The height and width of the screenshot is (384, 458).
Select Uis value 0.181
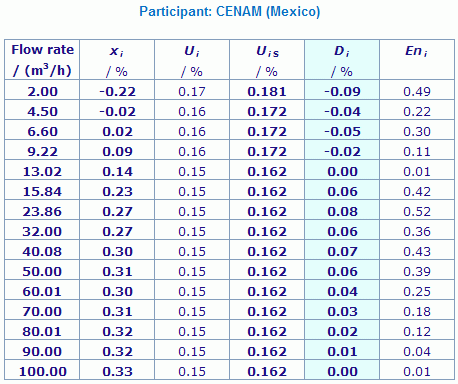[267, 91]
